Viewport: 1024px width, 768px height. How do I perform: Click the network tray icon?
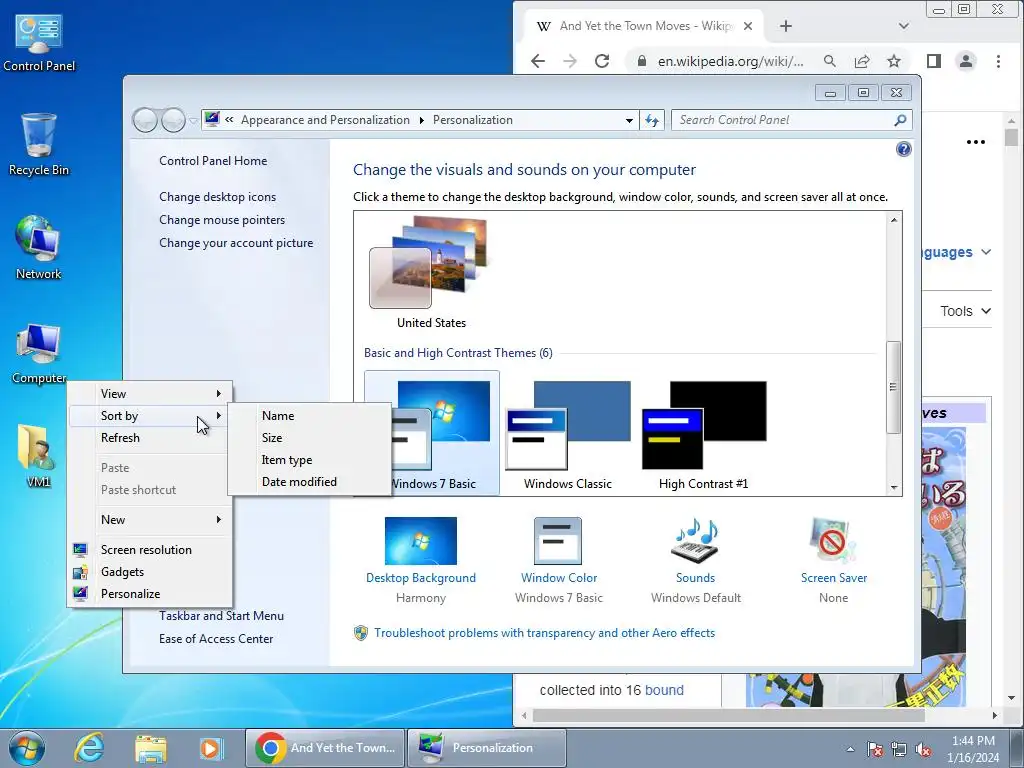click(x=899, y=749)
